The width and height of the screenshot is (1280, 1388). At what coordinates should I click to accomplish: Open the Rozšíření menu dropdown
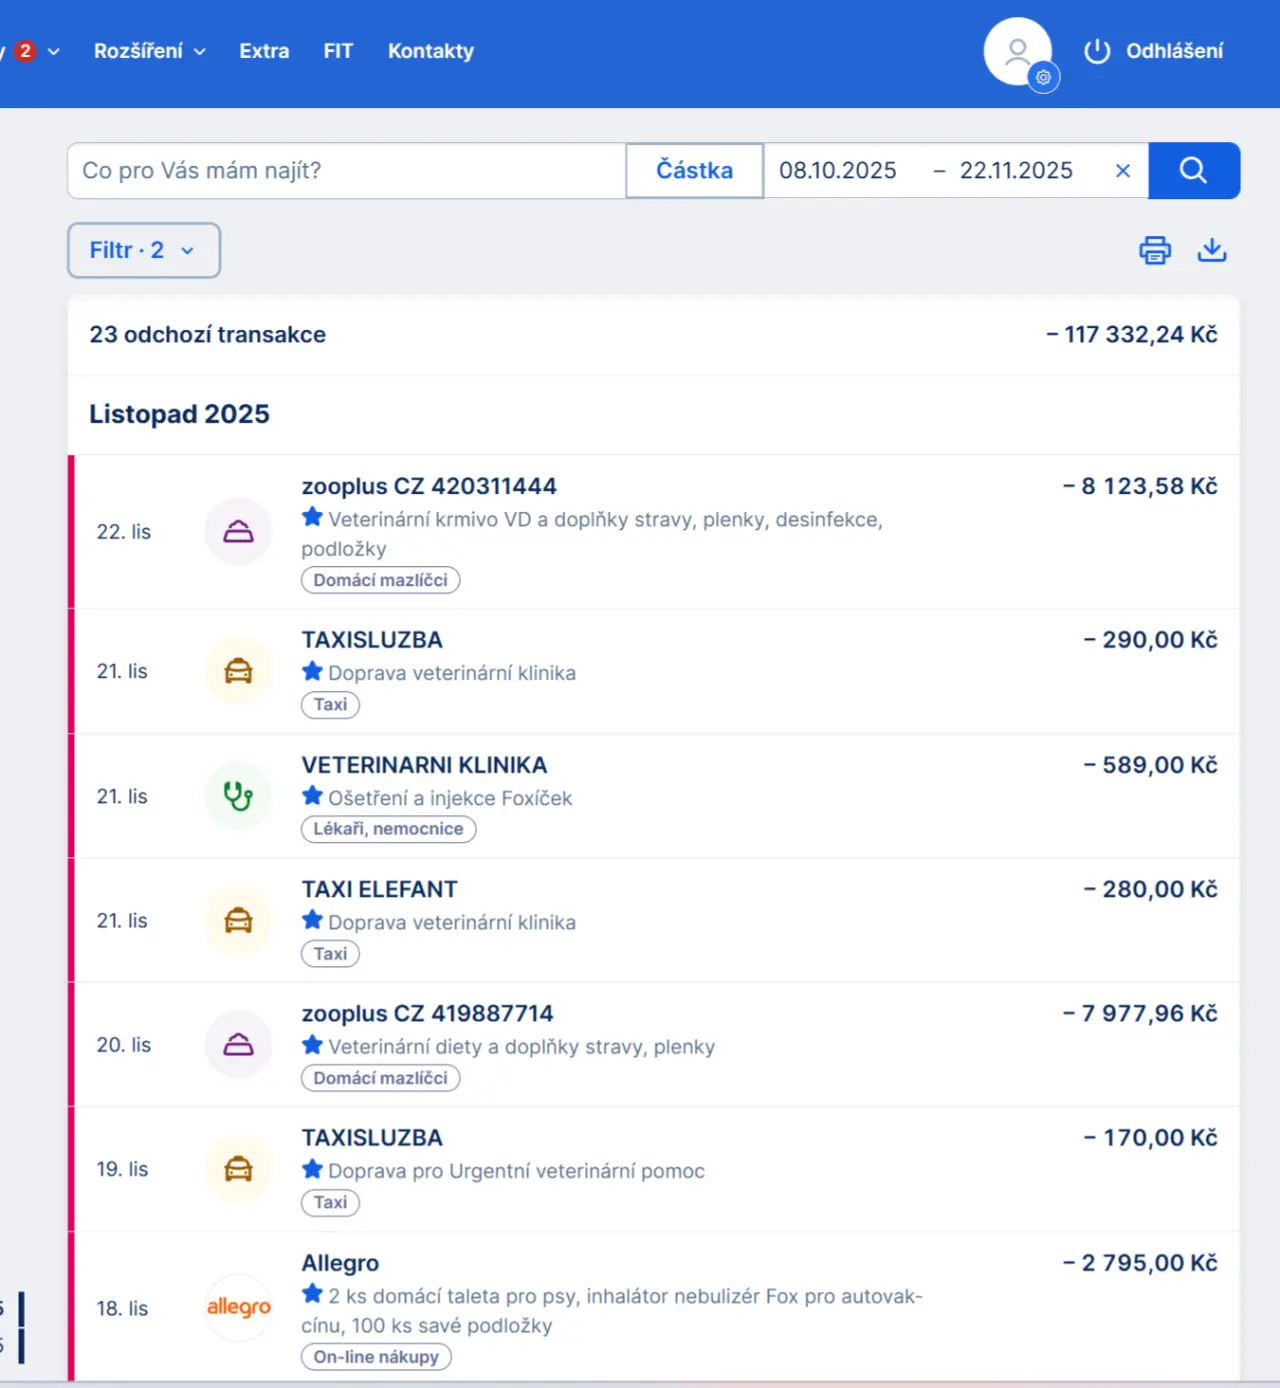point(149,51)
